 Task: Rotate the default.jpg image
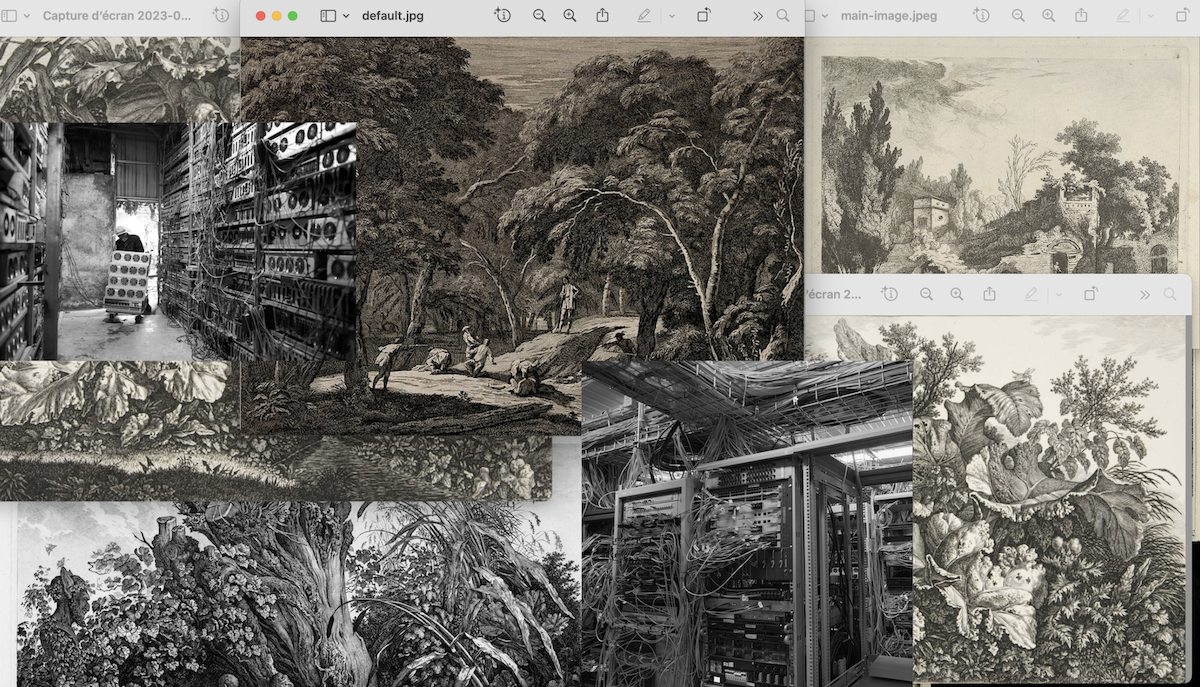(704, 16)
